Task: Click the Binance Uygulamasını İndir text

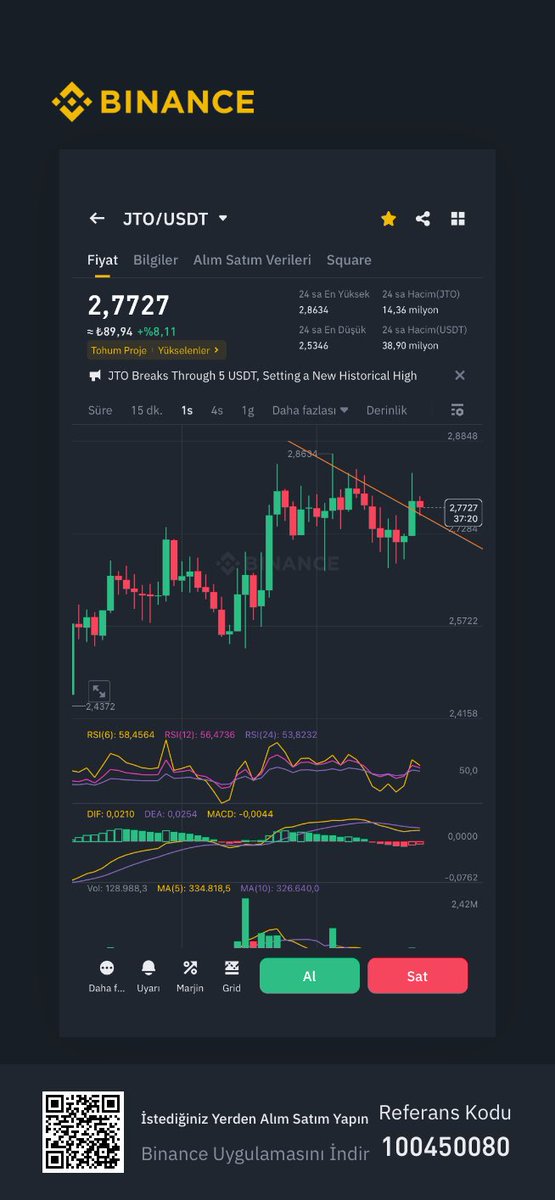Action: [x=255, y=1153]
